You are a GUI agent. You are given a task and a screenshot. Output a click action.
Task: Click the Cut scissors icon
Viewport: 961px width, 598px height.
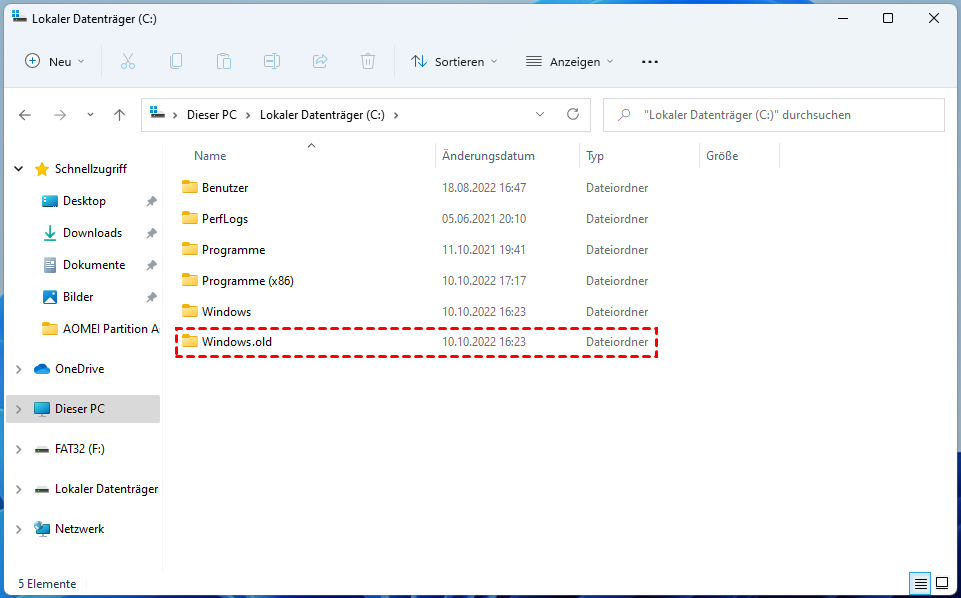coord(127,61)
